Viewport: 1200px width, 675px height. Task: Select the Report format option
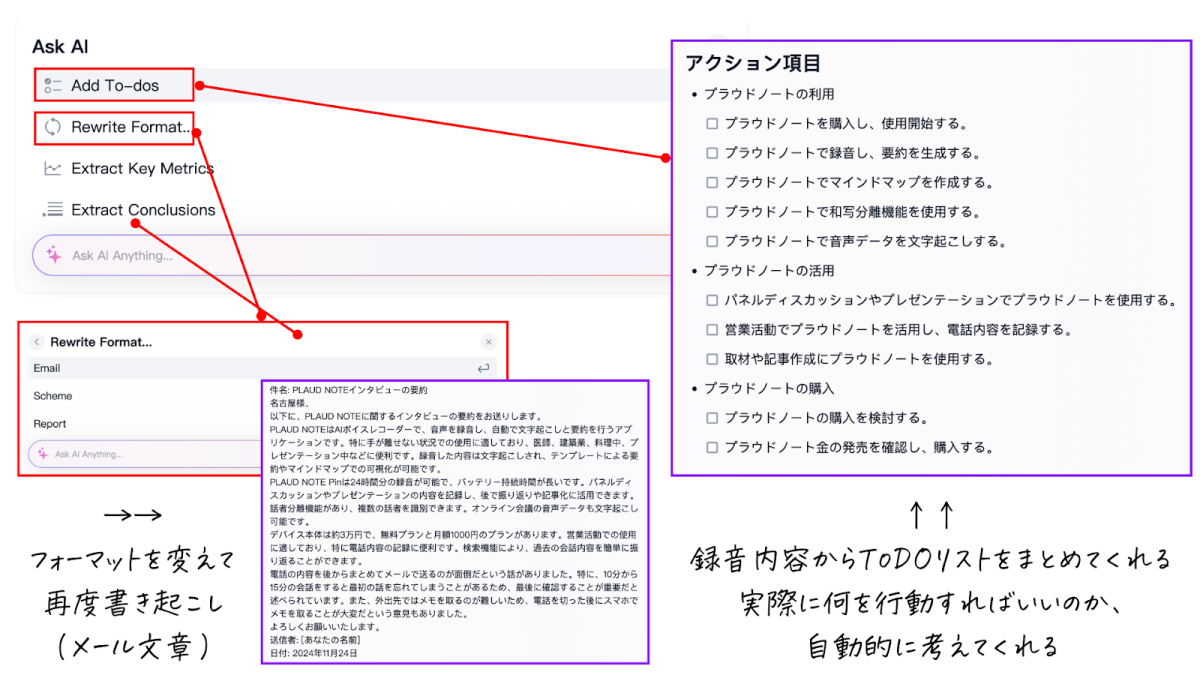(x=50, y=424)
